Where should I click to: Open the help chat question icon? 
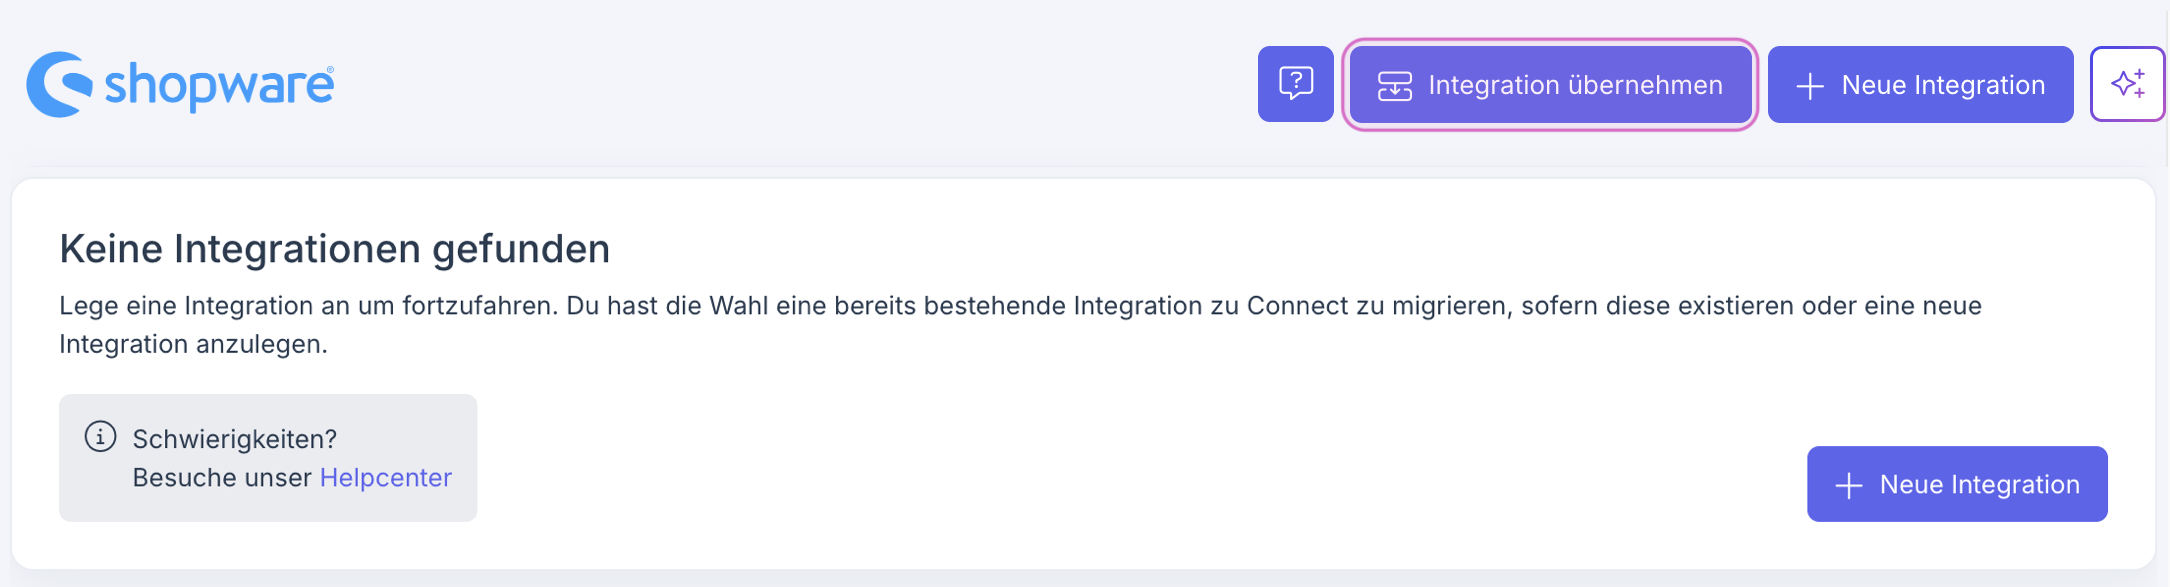[1295, 84]
